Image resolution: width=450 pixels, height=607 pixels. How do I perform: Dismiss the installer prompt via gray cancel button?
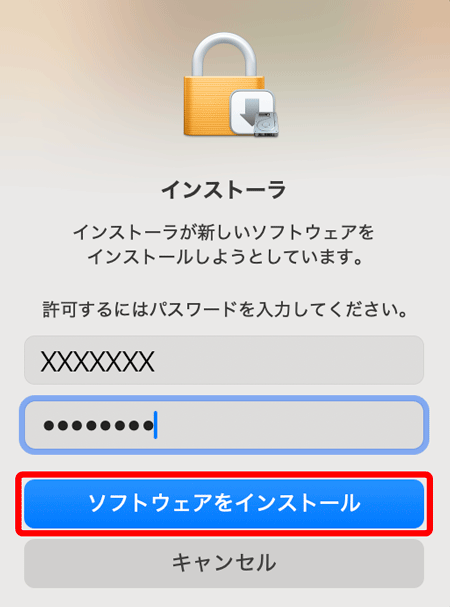pos(224,563)
